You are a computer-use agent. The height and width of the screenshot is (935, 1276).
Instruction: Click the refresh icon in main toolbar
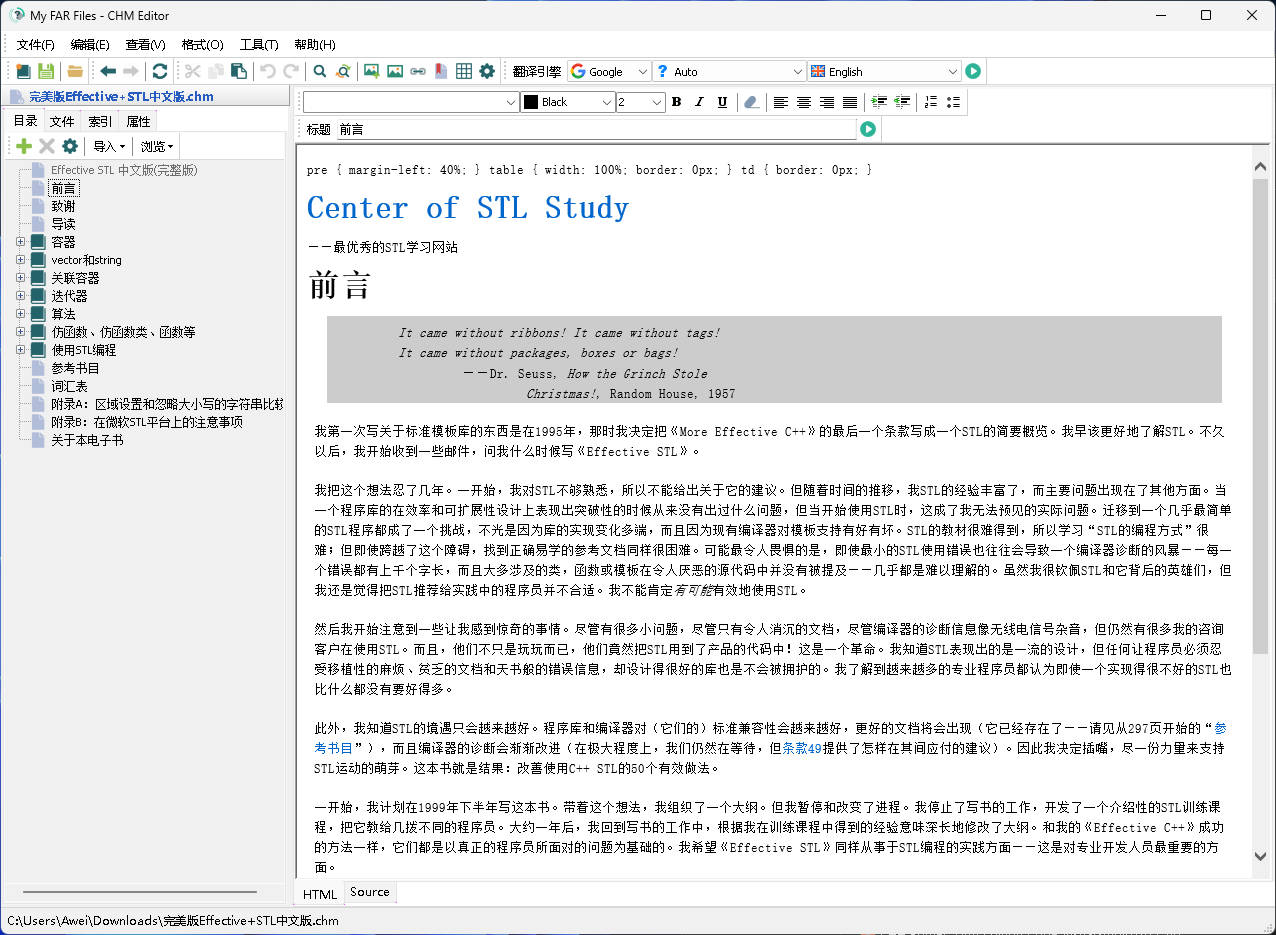coord(160,71)
